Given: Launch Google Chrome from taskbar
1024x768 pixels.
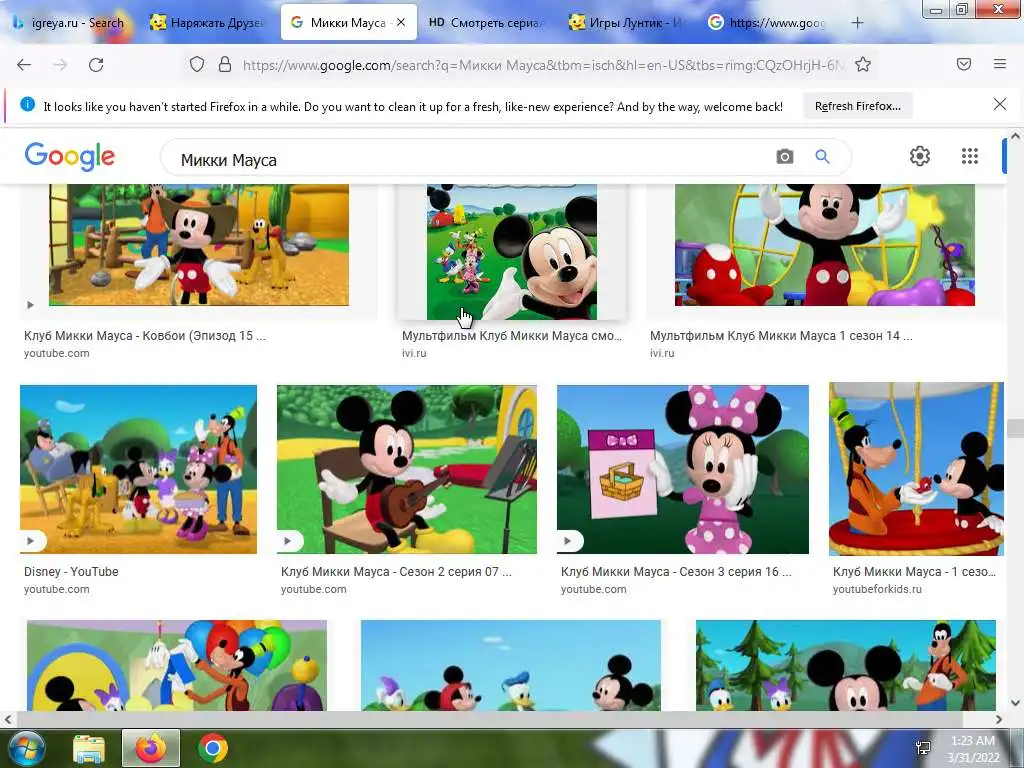Looking at the screenshot, I should [213, 748].
